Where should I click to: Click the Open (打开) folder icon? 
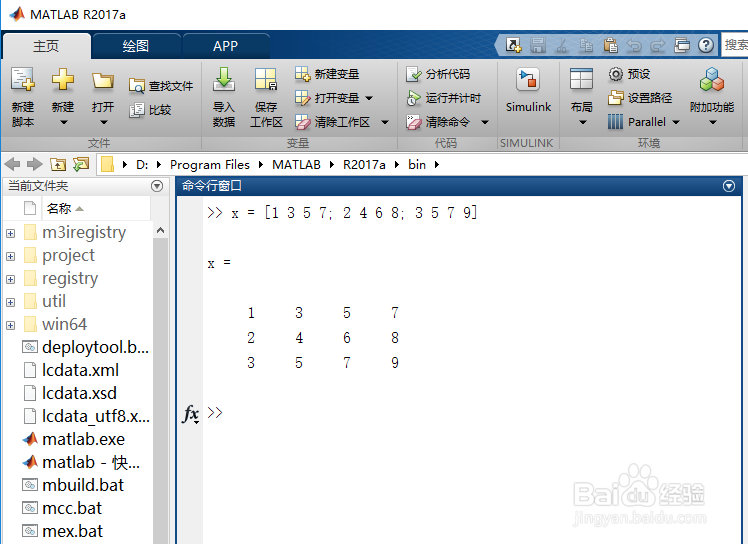103,80
